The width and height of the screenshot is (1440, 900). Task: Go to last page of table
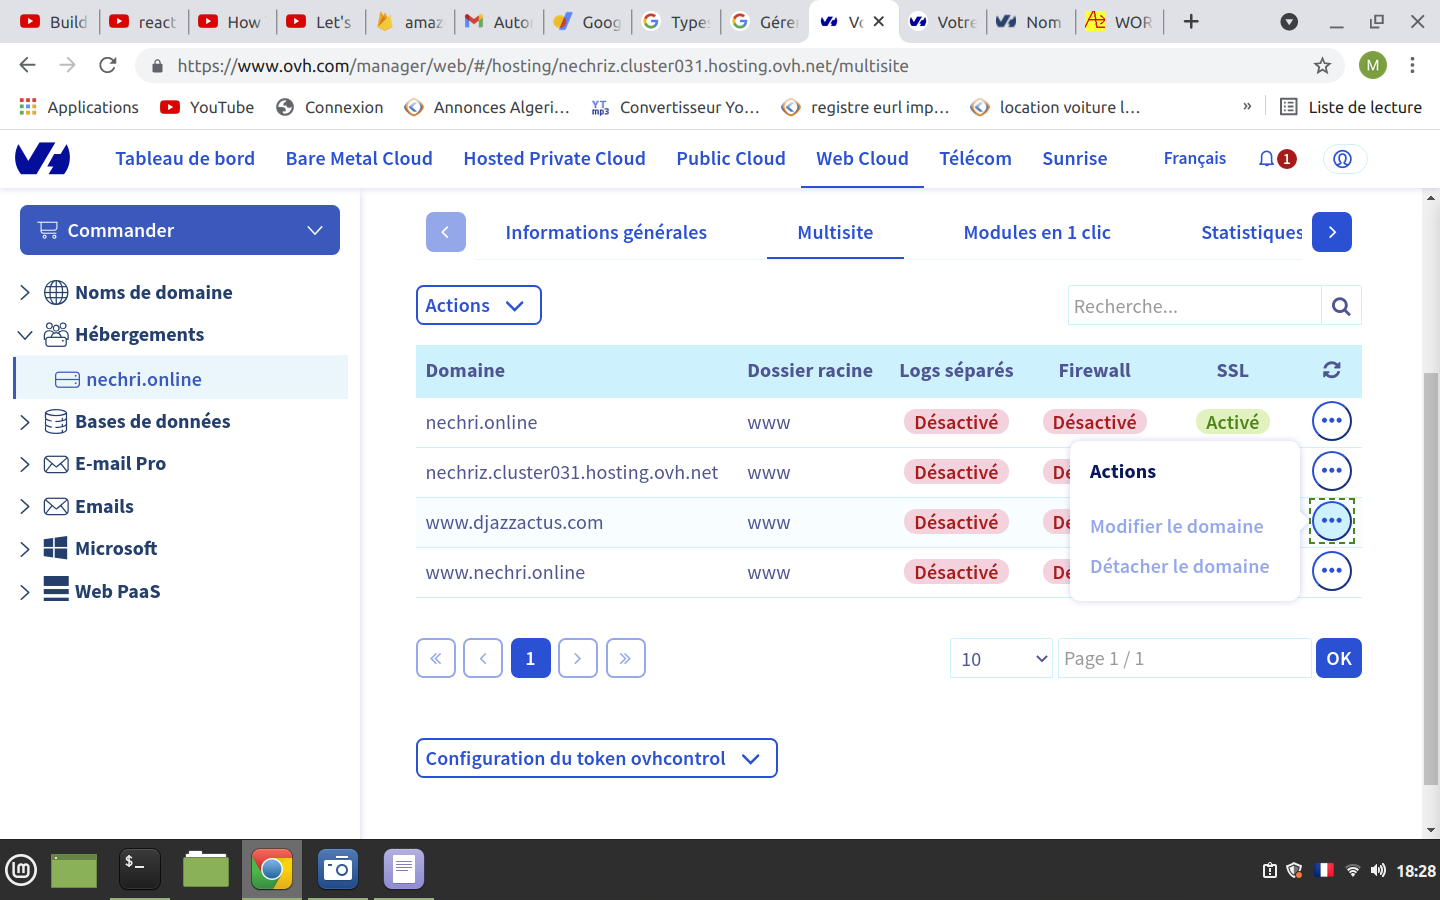(x=625, y=658)
